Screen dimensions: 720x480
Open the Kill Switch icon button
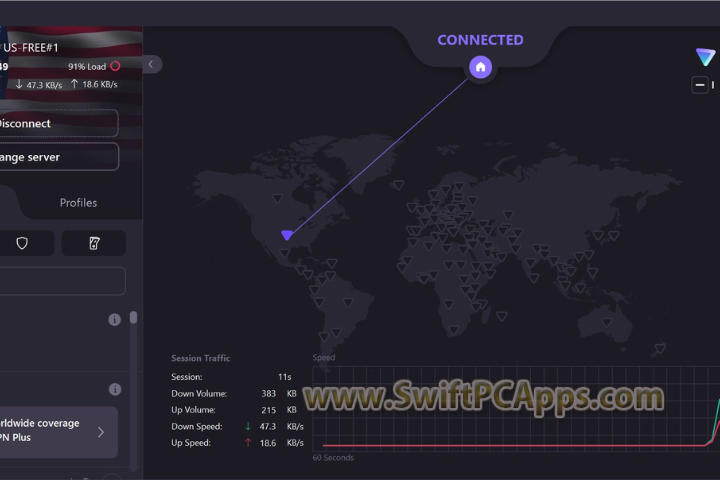click(x=94, y=243)
